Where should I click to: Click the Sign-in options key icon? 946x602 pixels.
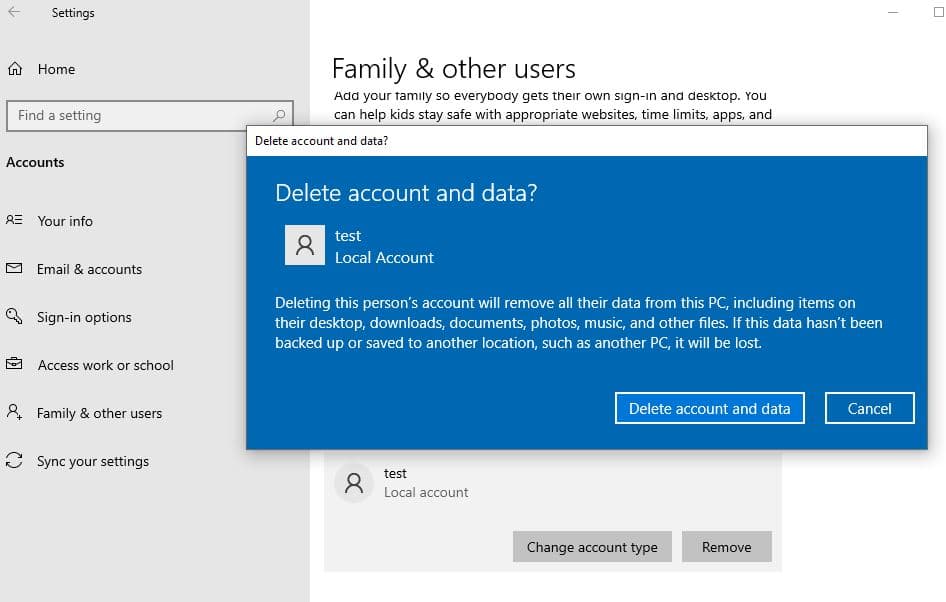coord(15,317)
